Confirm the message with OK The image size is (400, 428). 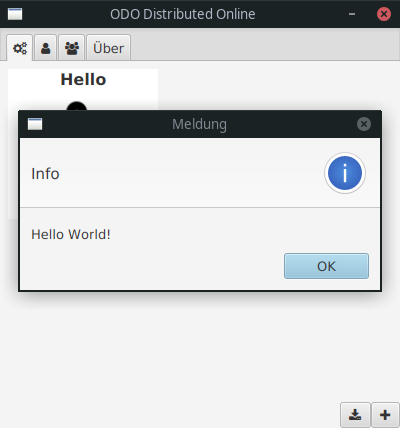click(x=326, y=266)
